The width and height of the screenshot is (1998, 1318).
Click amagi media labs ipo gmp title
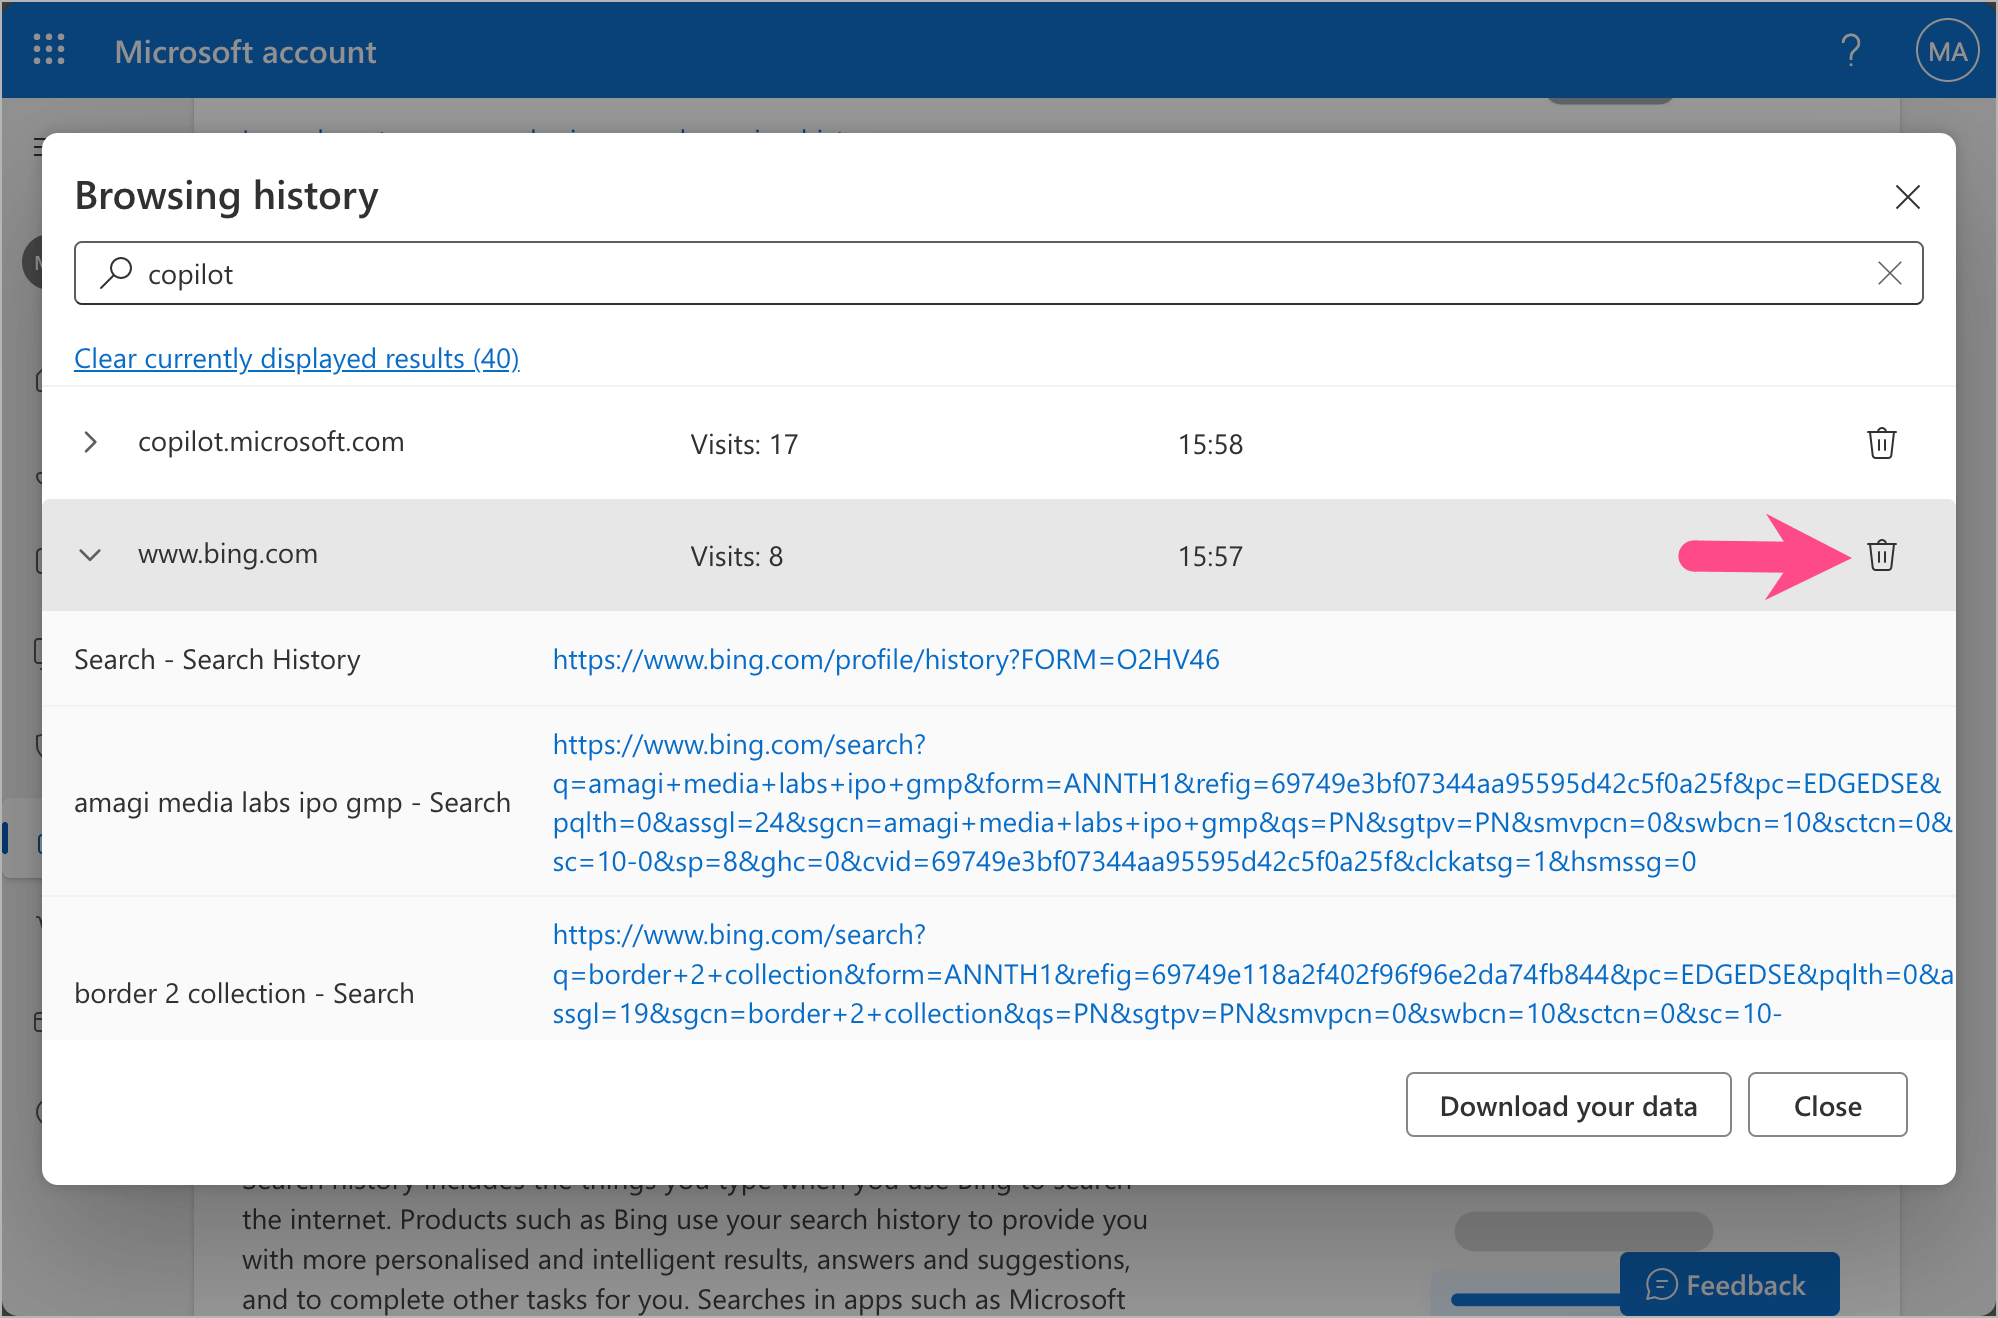(292, 803)
